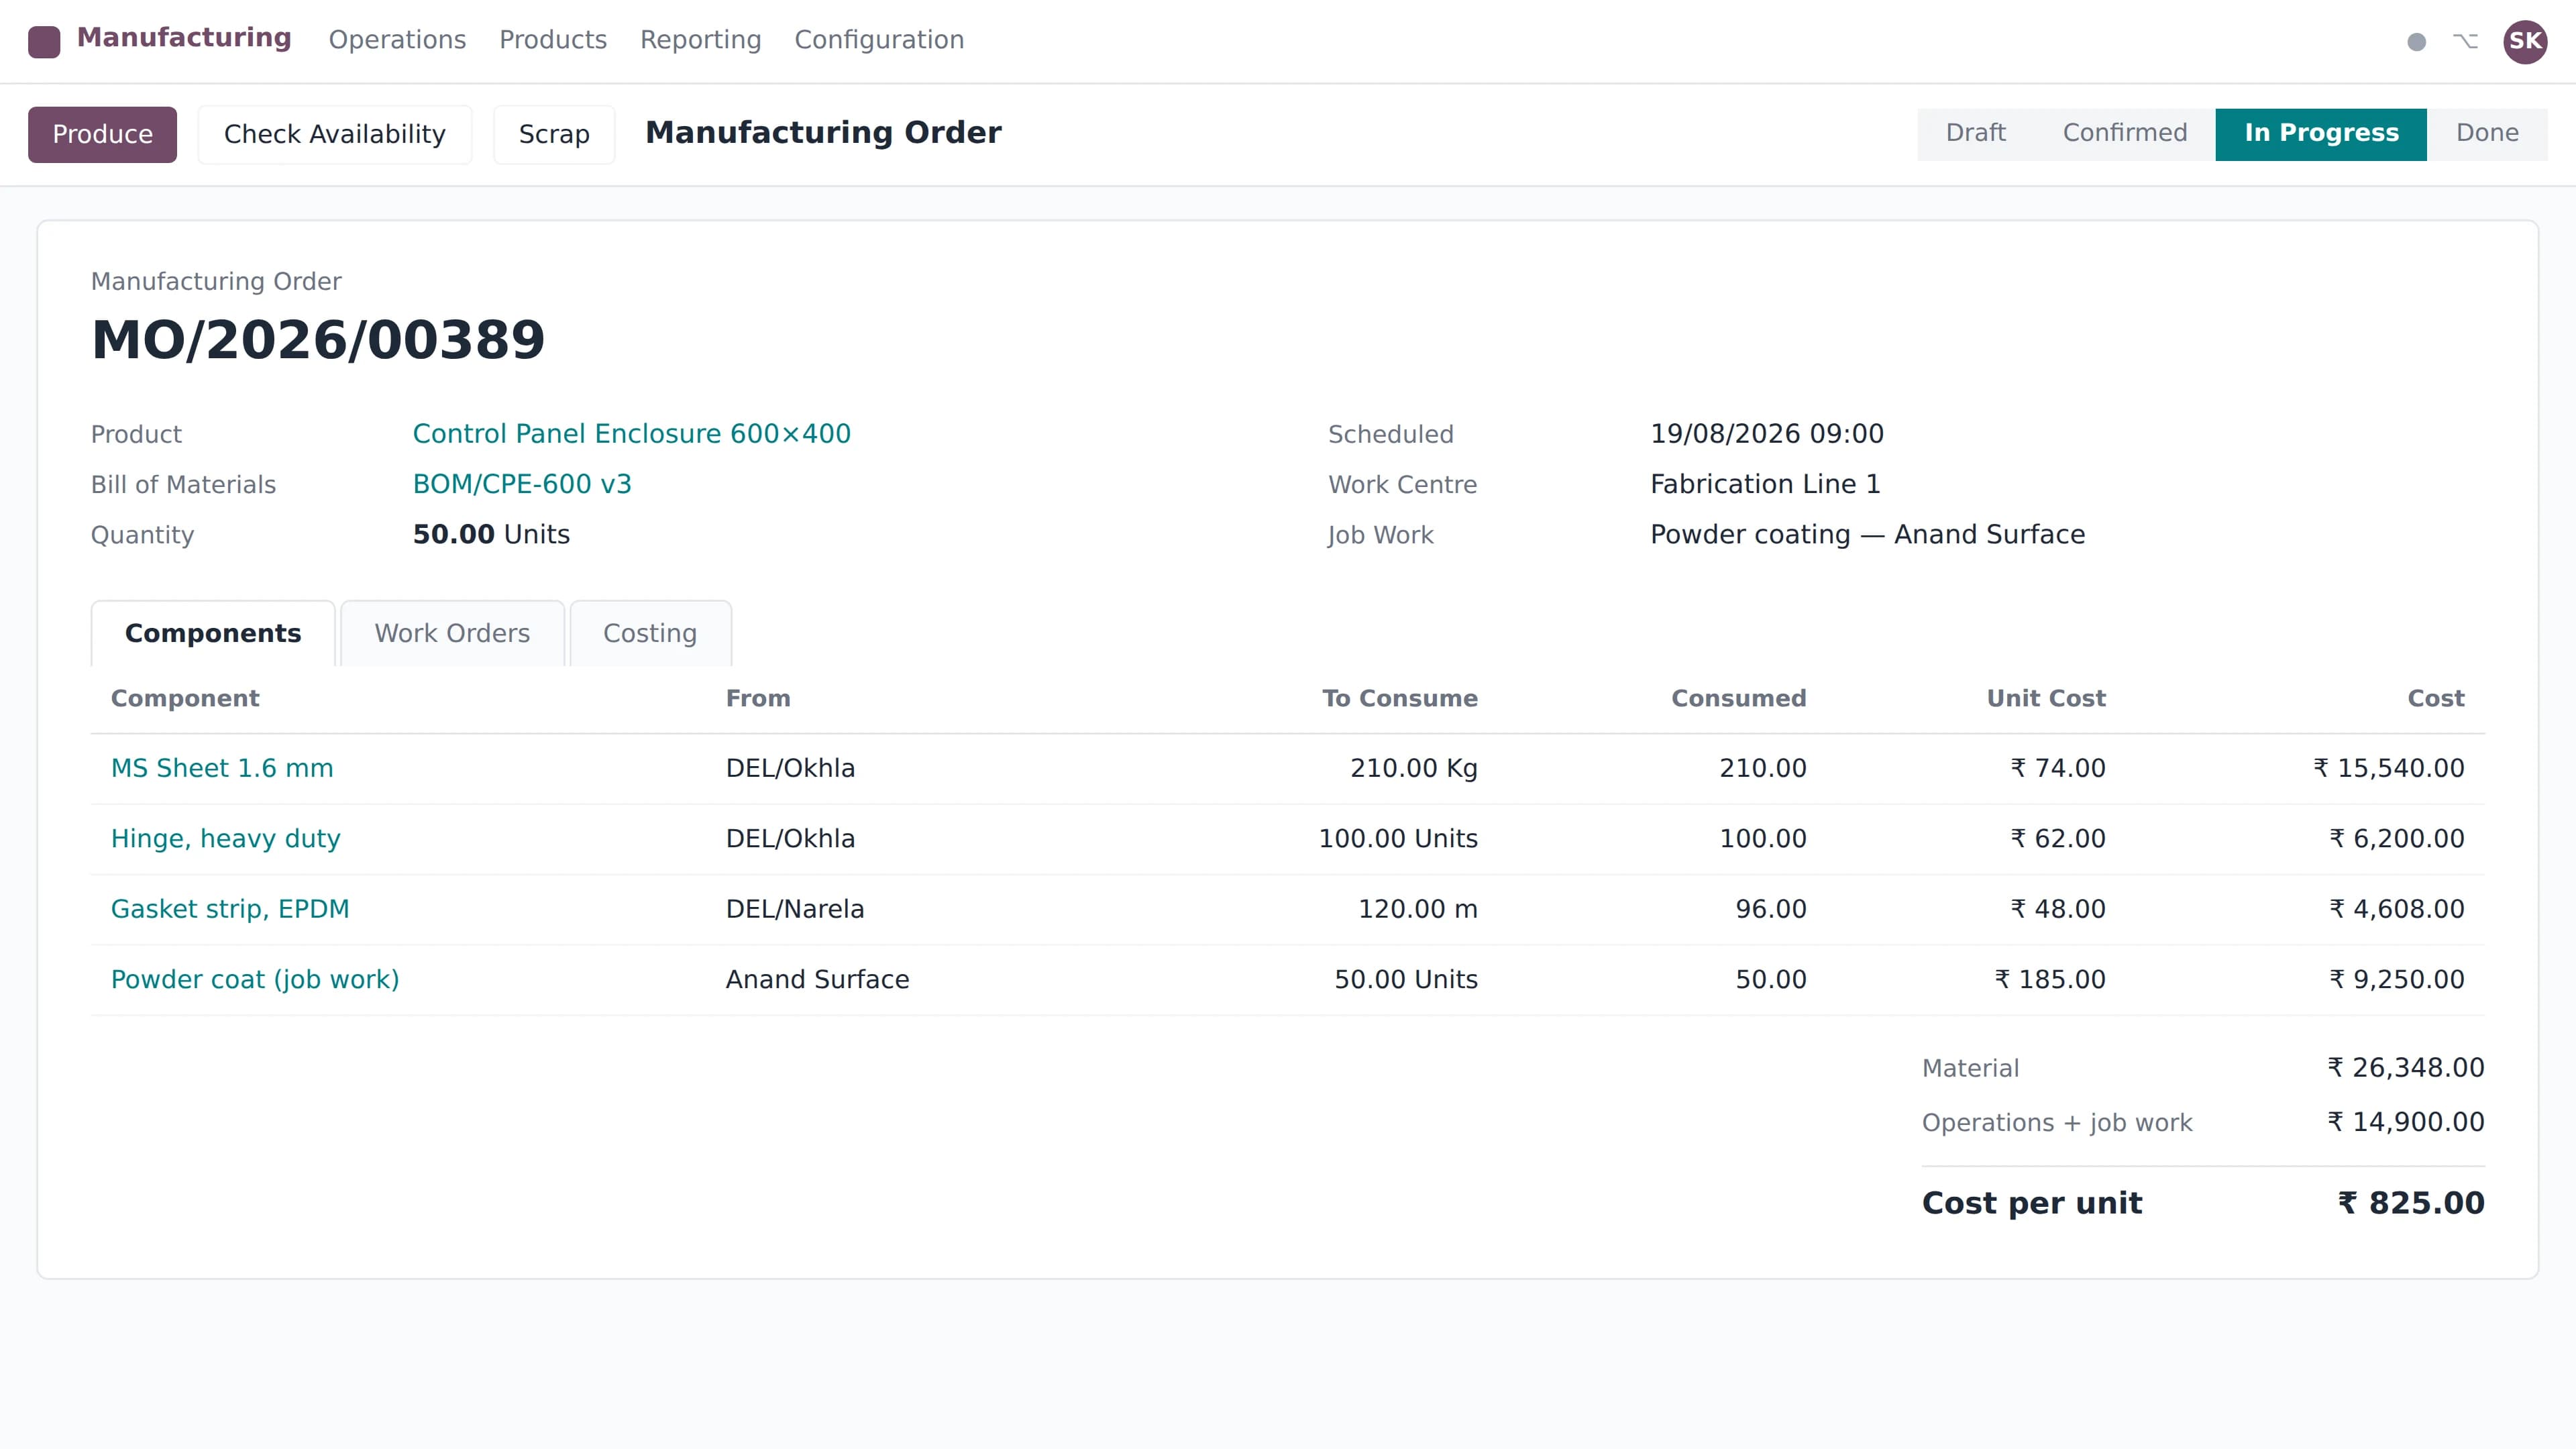Click the ₹ 6,200.00 cost cell
Viewport: 2576px width, 1449px height.
(x=2396, y=838)
